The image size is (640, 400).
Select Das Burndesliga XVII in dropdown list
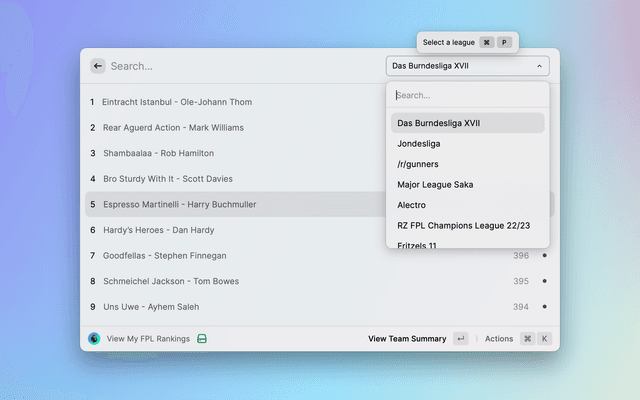[x=439, y=123]
